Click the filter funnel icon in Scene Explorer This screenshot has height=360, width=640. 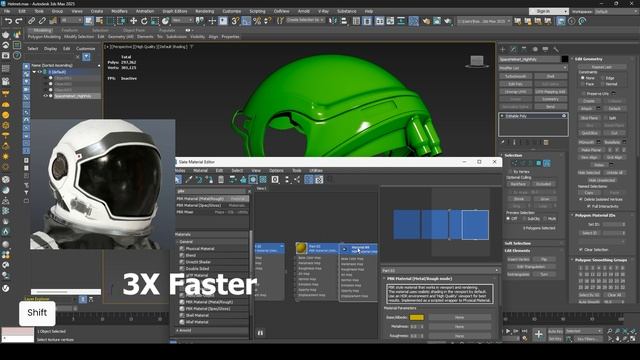(86, 57)
